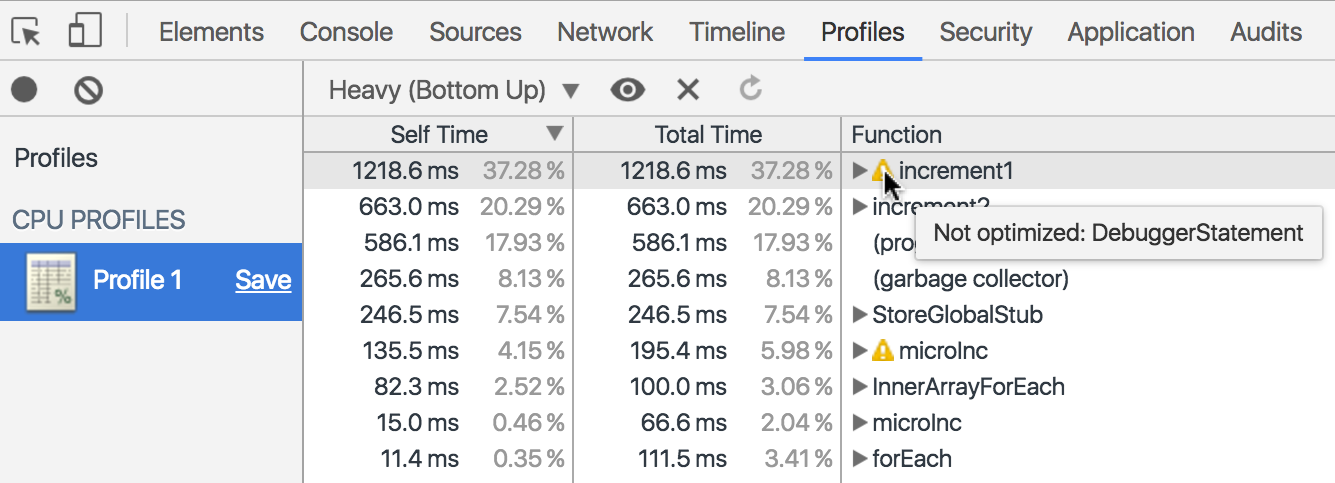Click the CPU PROFILES section label
Image resolution: width=1335 pixels, height=483 pixels.
99,220
